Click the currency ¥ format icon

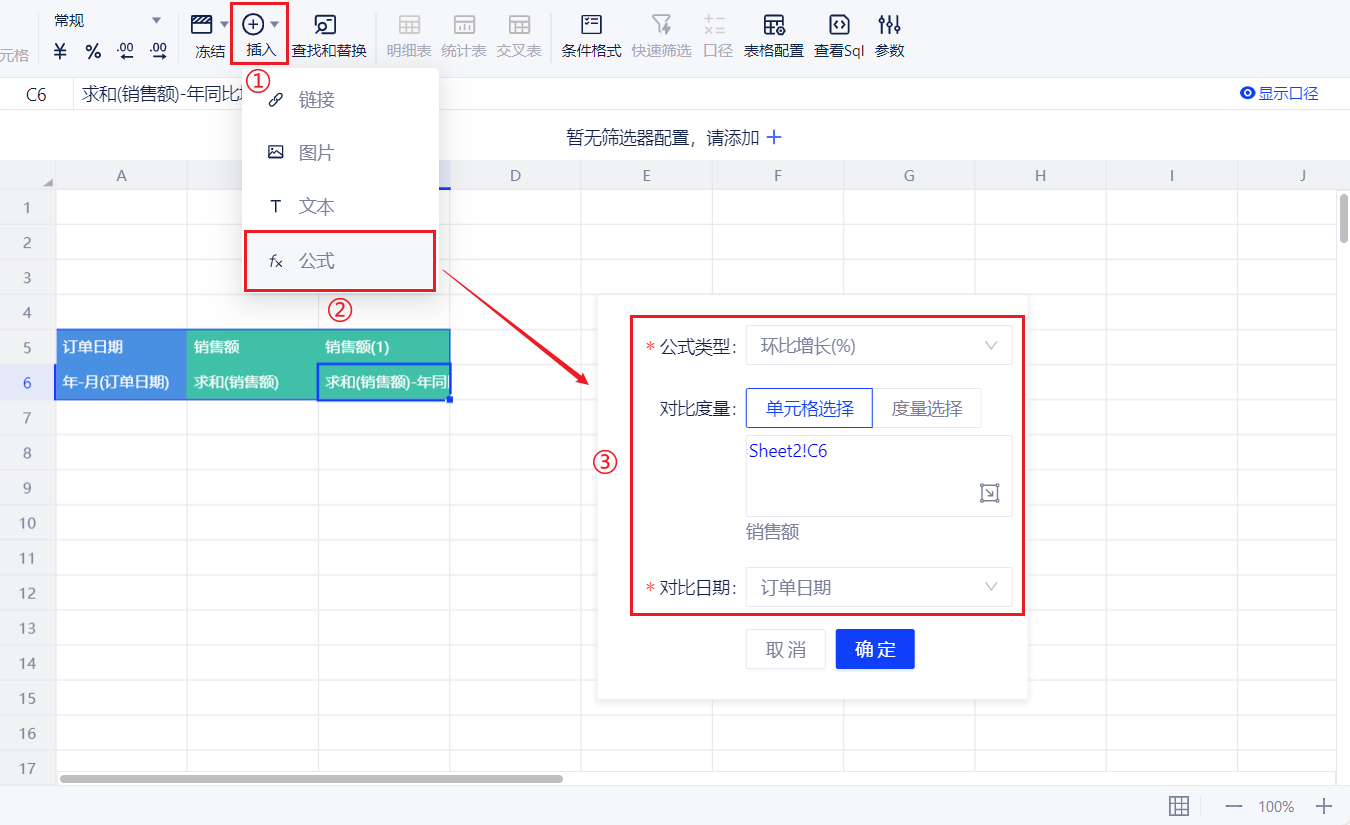tap(61, 51)
